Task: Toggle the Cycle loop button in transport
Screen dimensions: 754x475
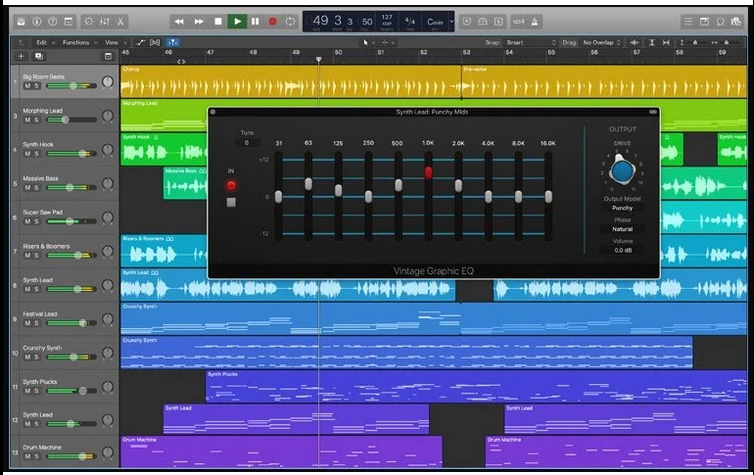Action: 290,20
